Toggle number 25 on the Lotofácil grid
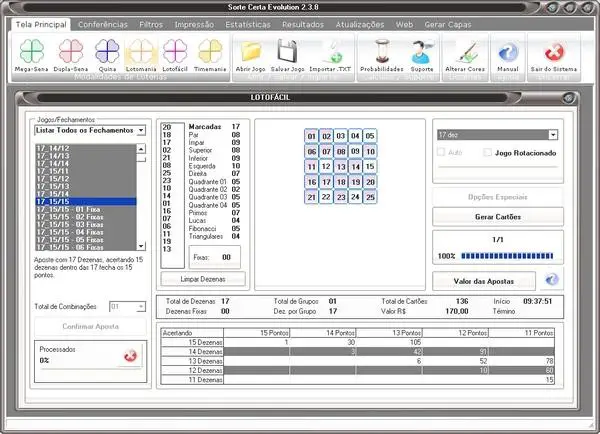600x434 pixels. 370,197
